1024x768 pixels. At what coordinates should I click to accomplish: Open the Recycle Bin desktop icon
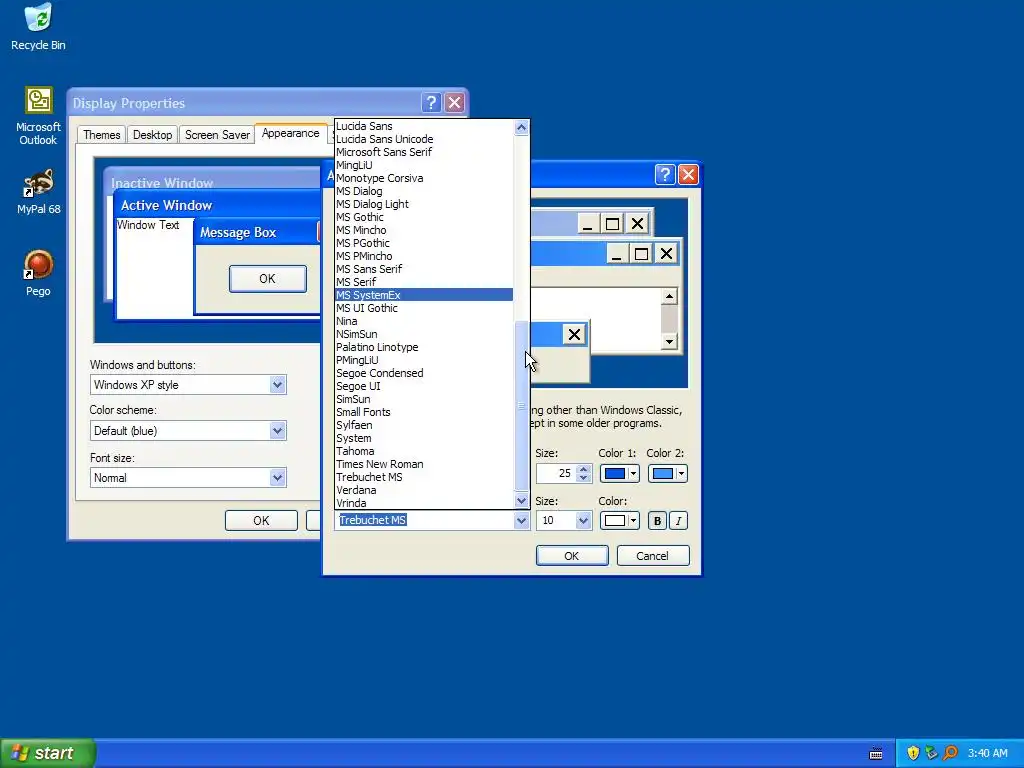click(x=38, y=26)
